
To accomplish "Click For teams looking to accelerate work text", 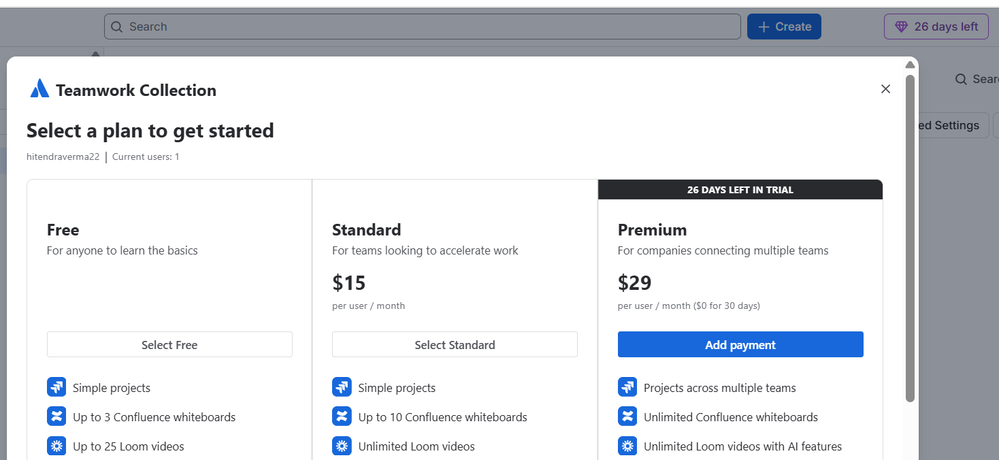I will [x=425, y=250].
